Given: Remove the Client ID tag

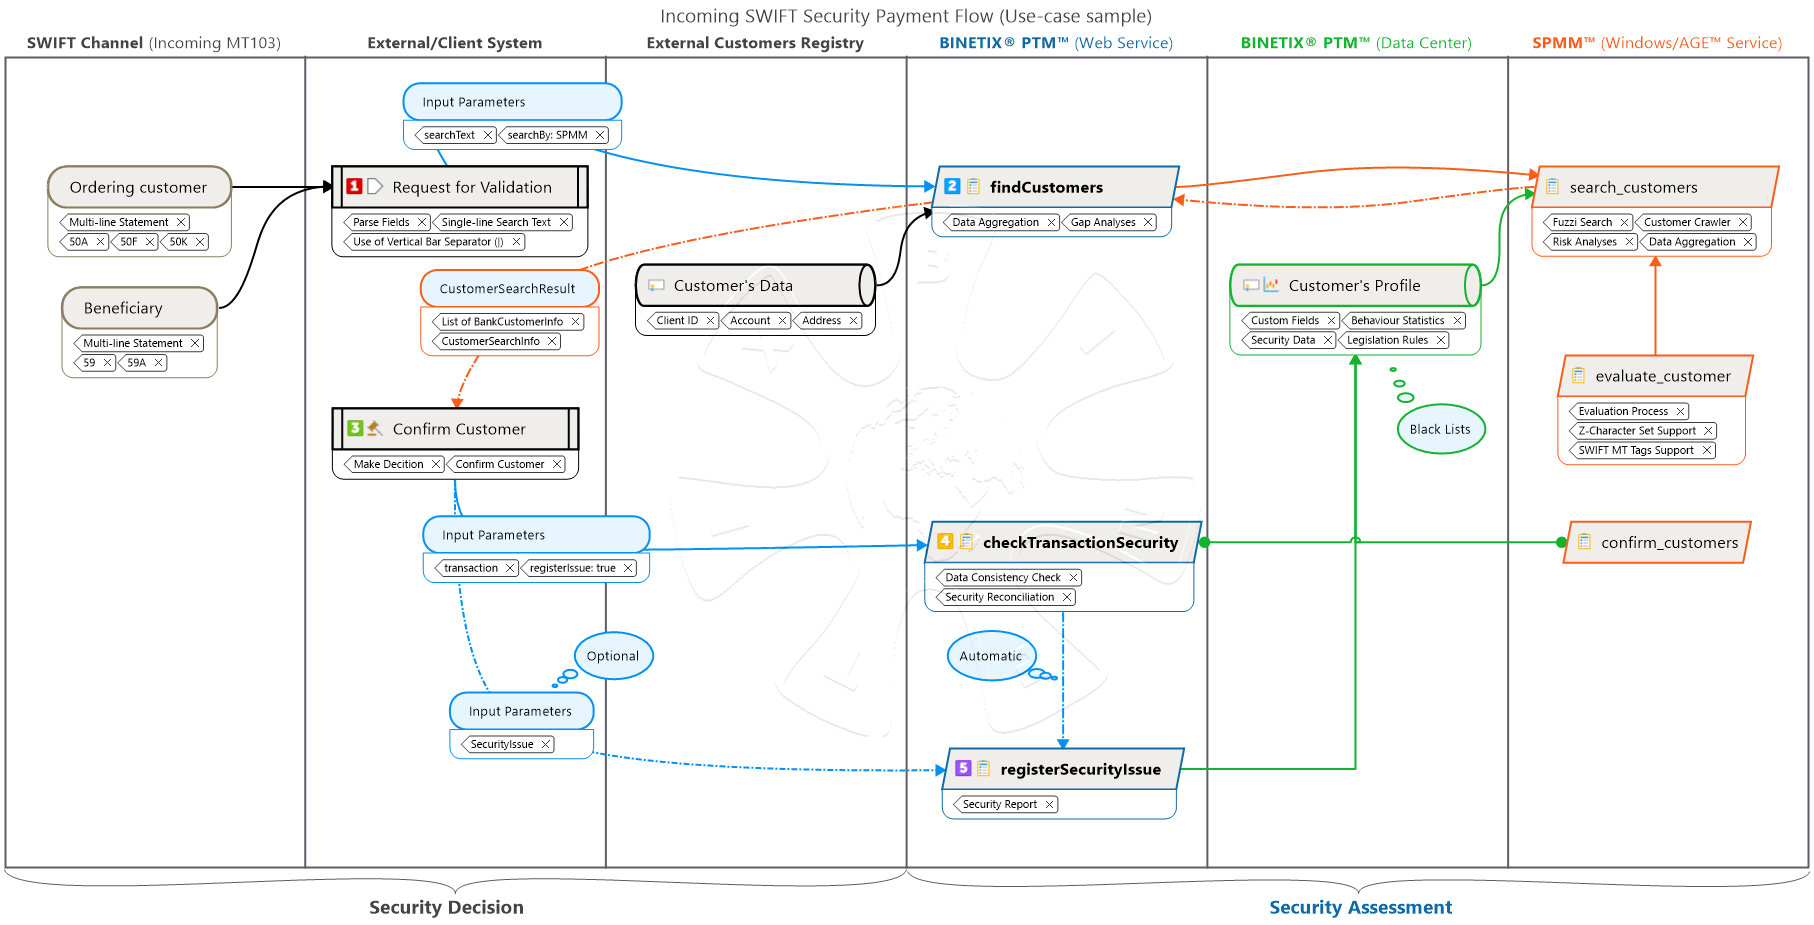Looking at the screenshot, I should 711,321.
